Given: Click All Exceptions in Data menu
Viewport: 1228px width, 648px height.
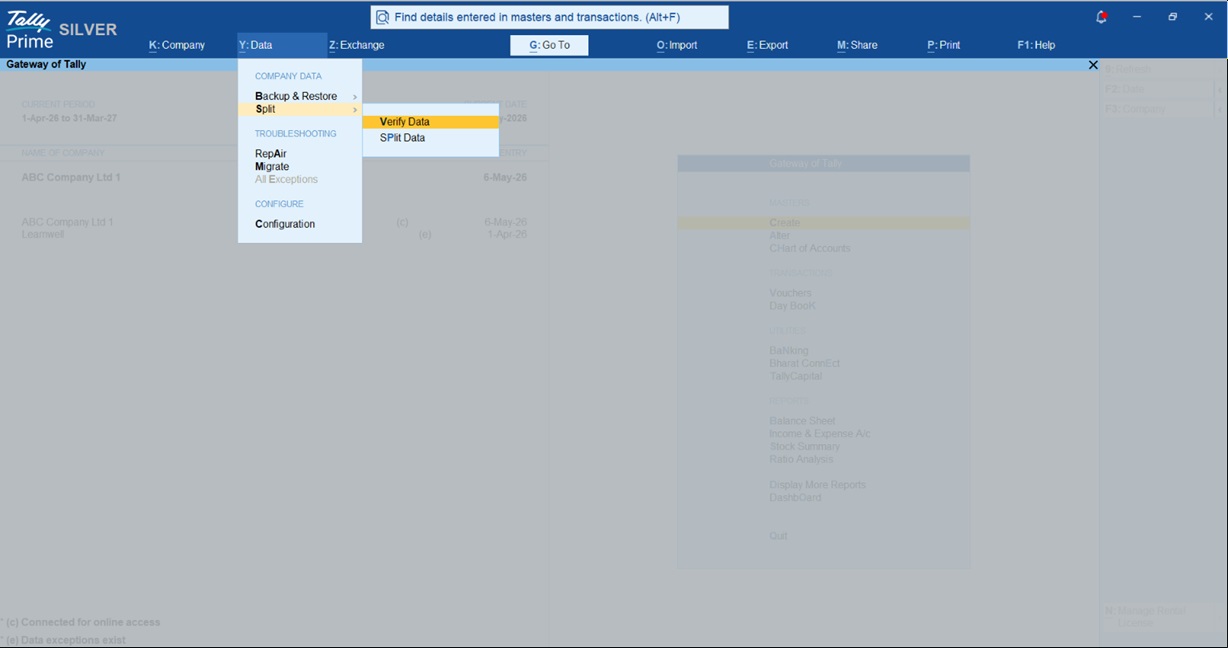Looking at the screenshot, I should coord(286,179).
